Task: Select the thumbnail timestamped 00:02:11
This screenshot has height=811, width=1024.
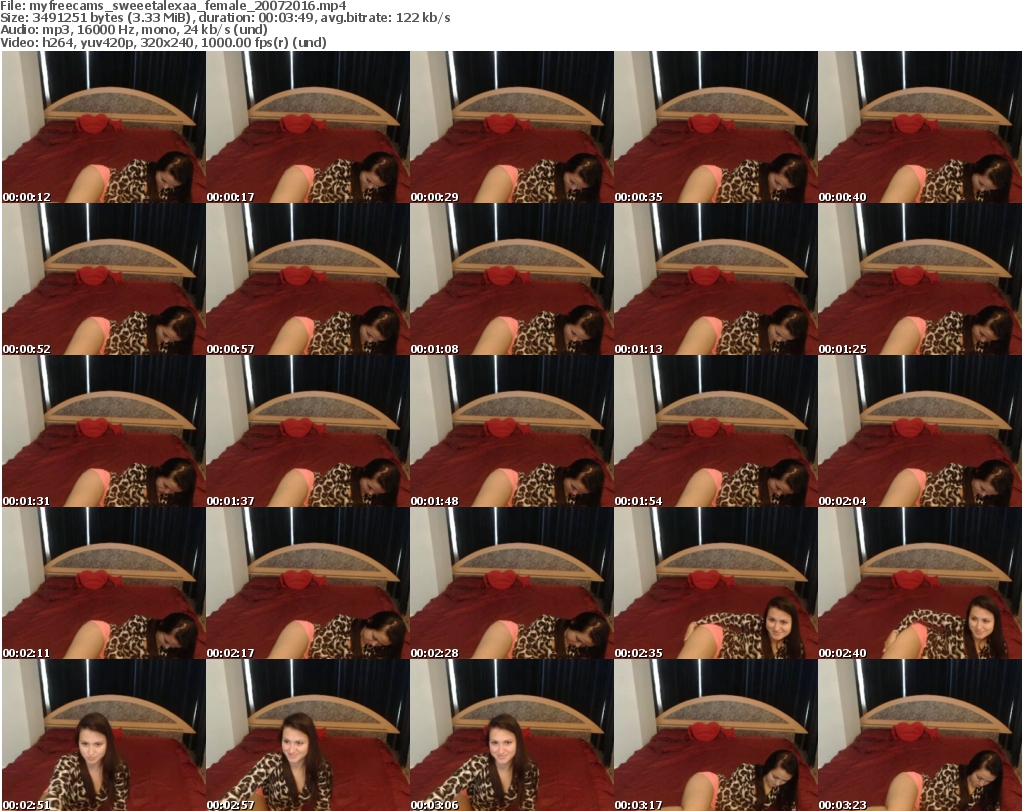Action: pos(104,584)
